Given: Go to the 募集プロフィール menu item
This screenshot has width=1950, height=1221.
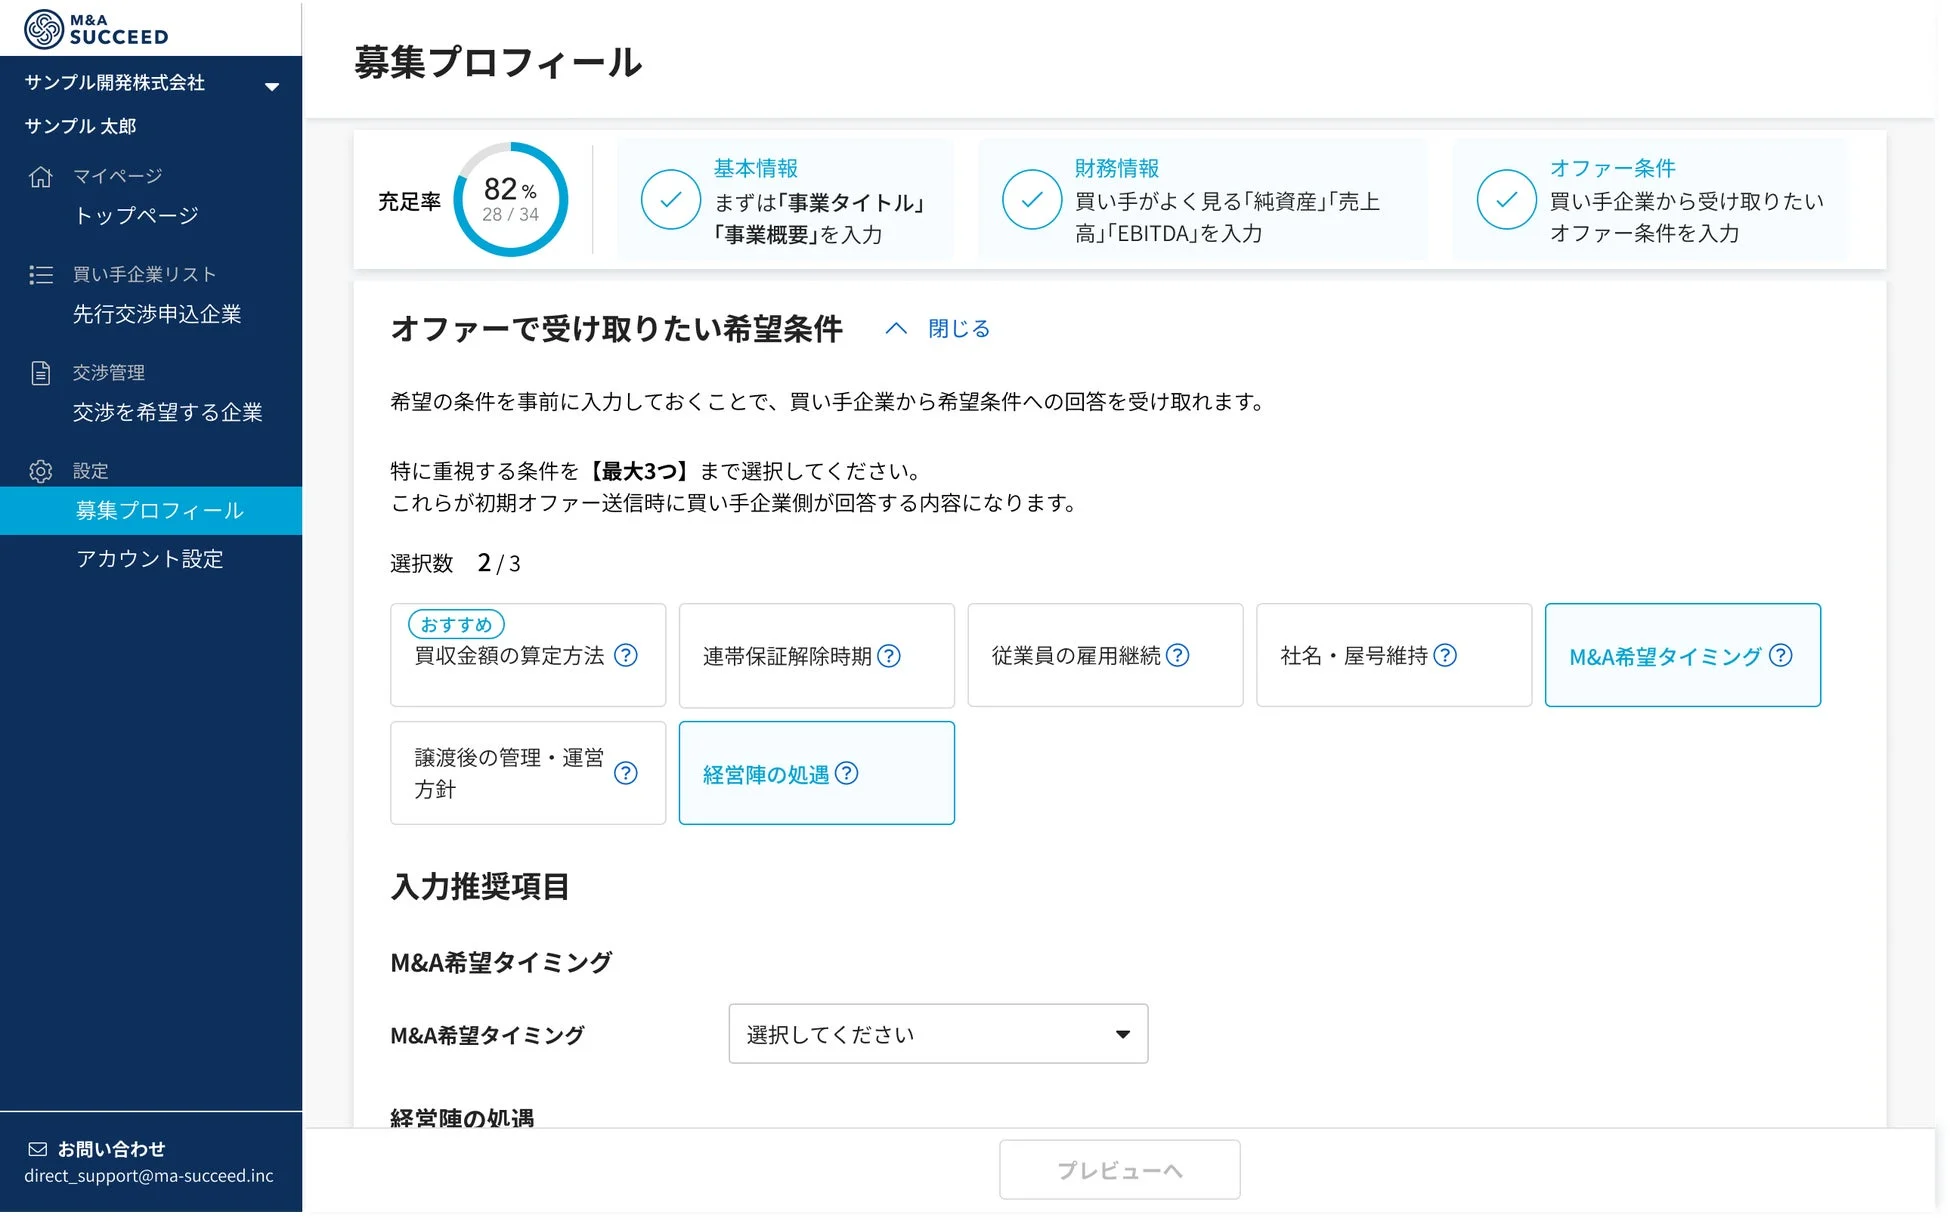Looking at the screenshot, I should click(158, 510).
